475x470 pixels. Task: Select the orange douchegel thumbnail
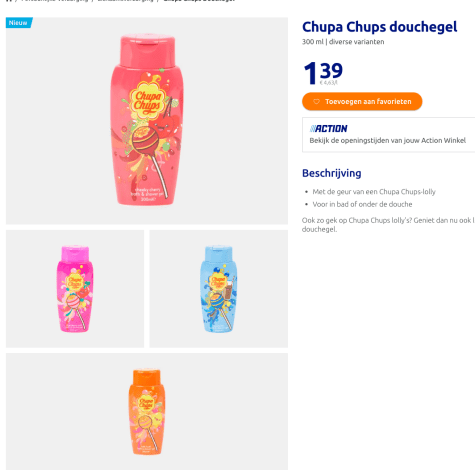point(147,411)
